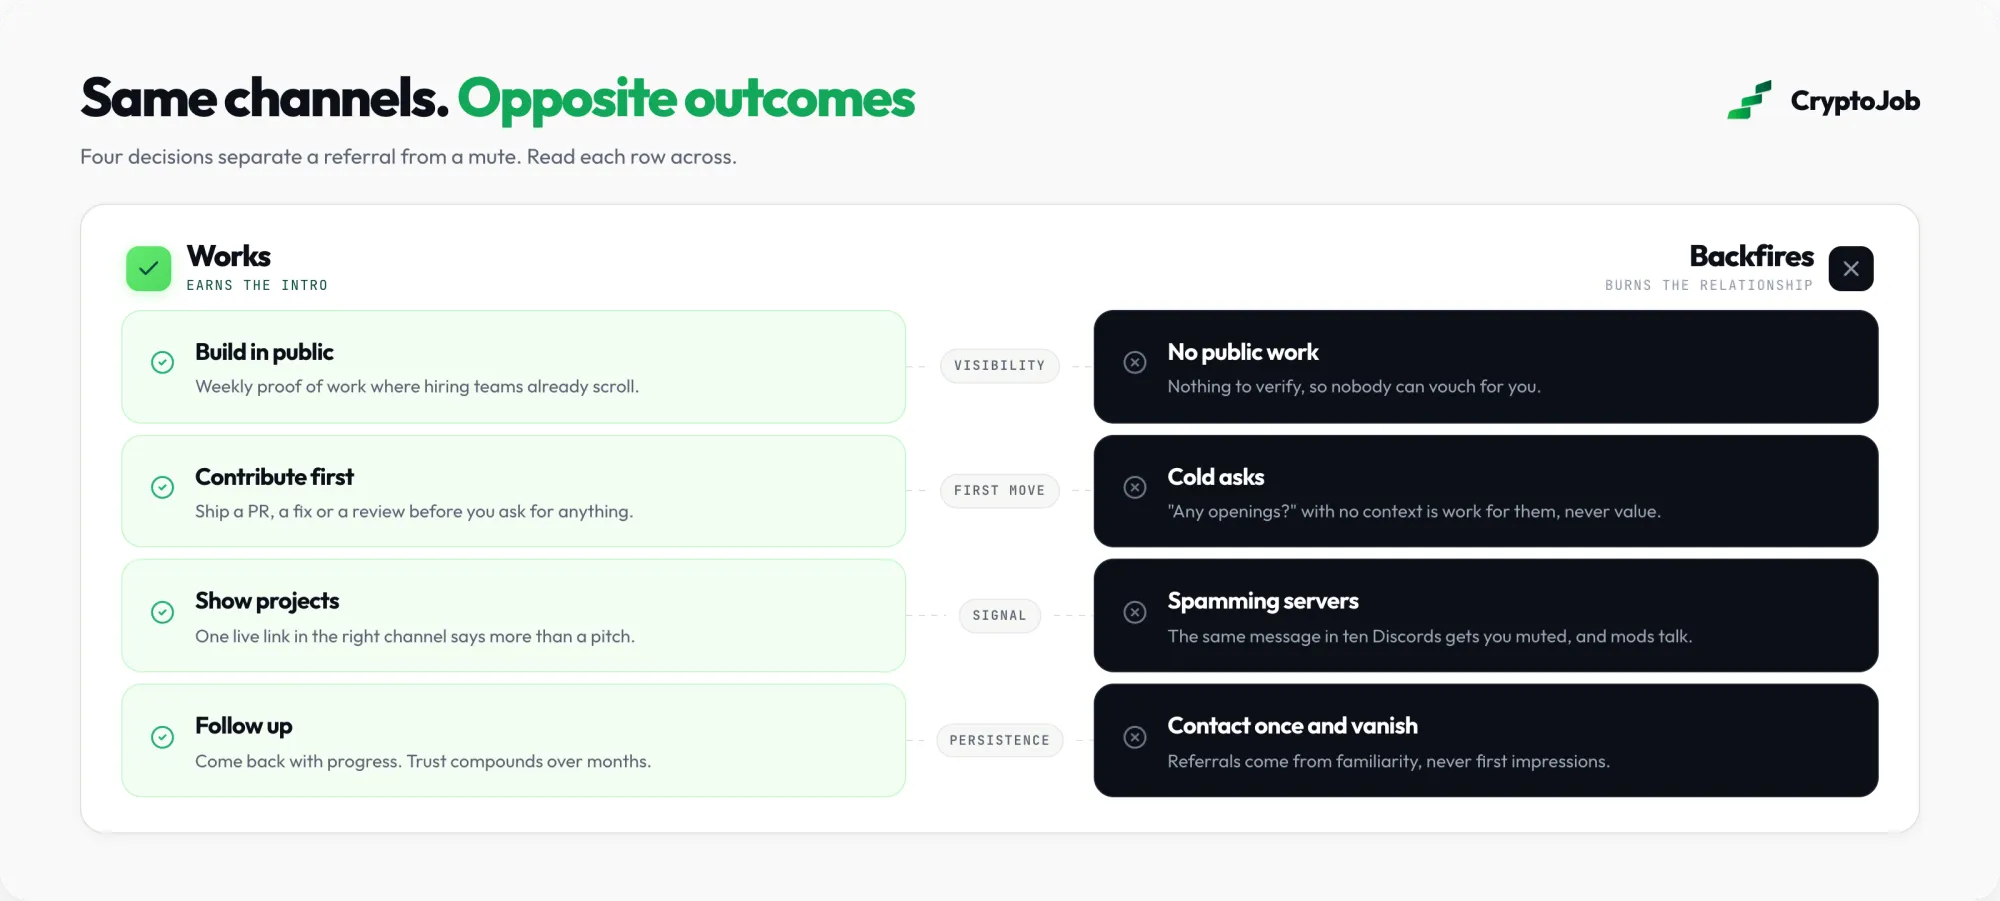Screen dimensions: 2000x901
Task: Open the Cold asks dark card
Action: (1486, 491)
